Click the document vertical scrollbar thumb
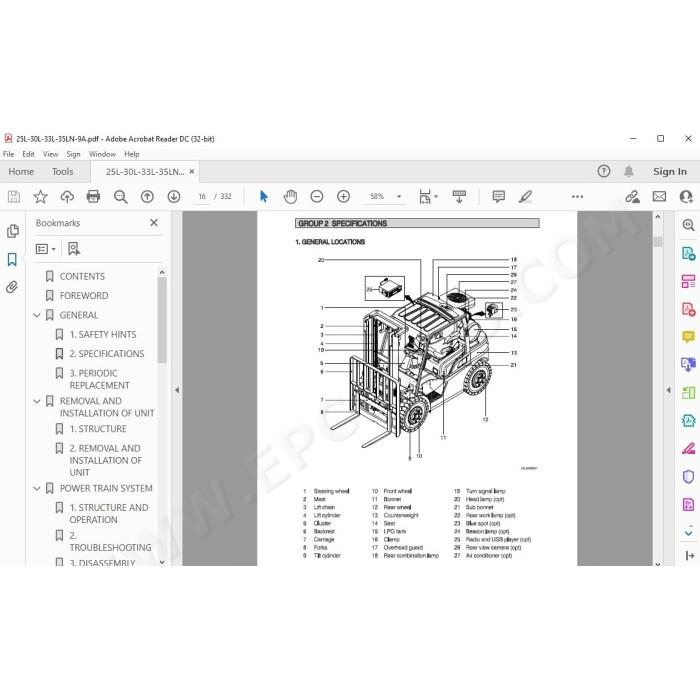This screenshot has width=700, height=700. (658, 242)
